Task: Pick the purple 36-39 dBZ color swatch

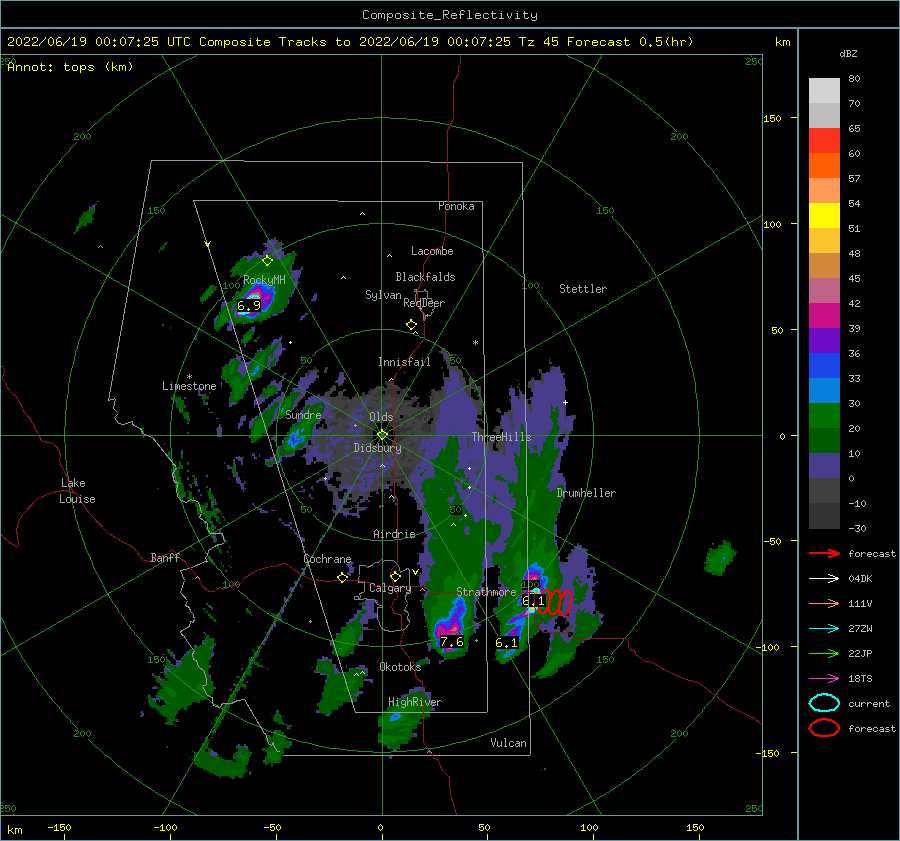Action: tap(824, 341)
